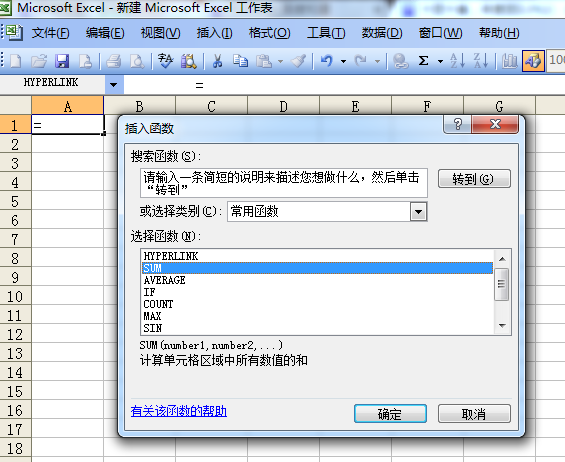Open the 格式(O) menu

click(270, 33)
